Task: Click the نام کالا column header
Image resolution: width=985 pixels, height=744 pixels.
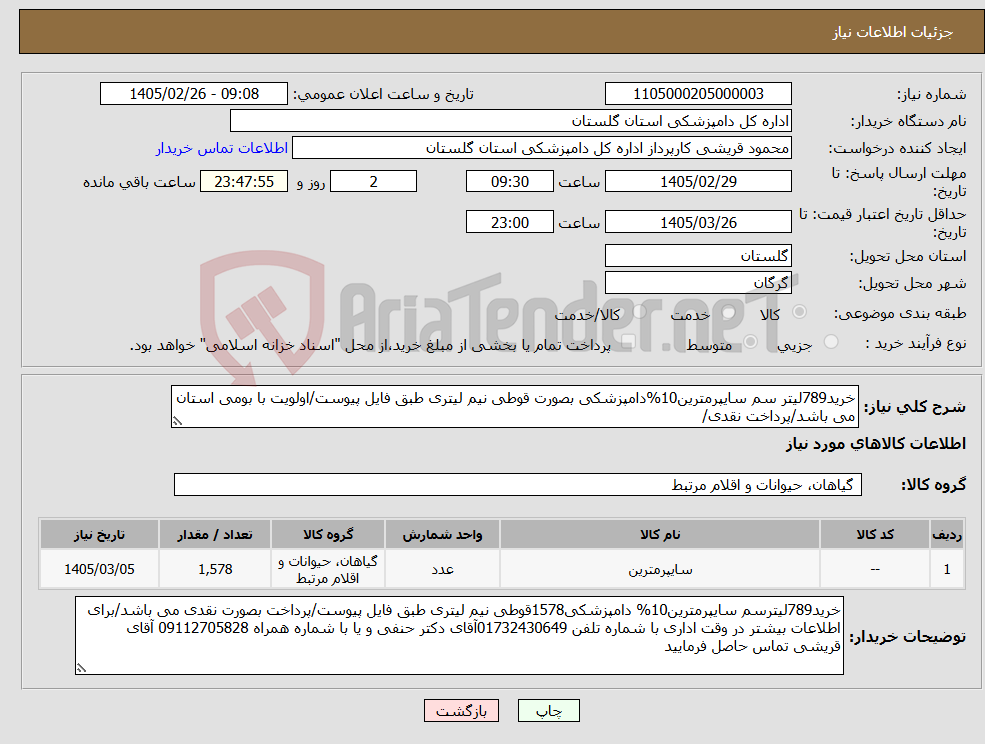Action: tap(660, 534)
